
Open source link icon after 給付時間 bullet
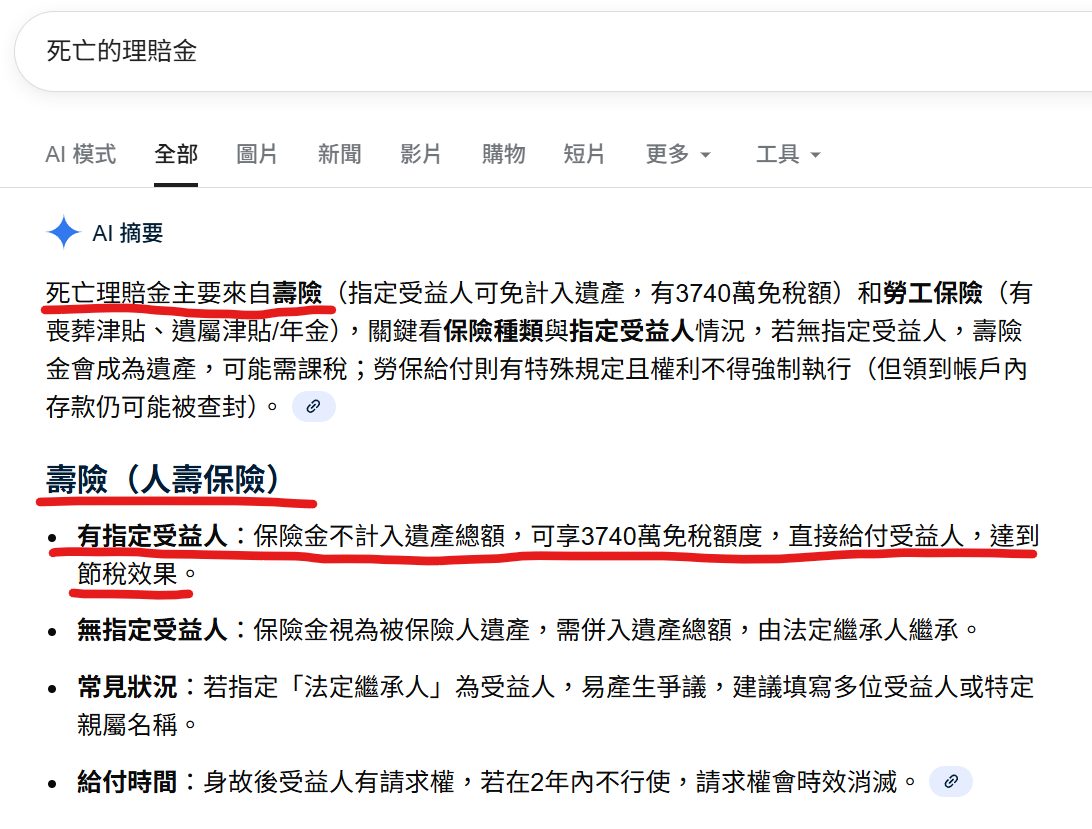951,782
